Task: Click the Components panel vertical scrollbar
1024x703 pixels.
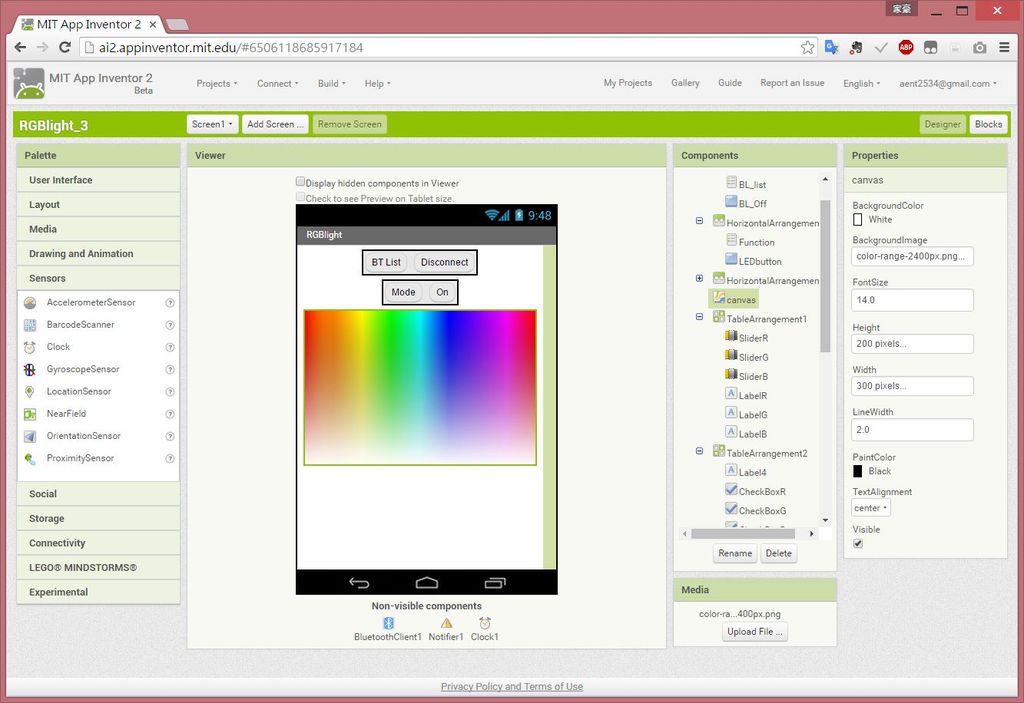Action: pos(825,276)
